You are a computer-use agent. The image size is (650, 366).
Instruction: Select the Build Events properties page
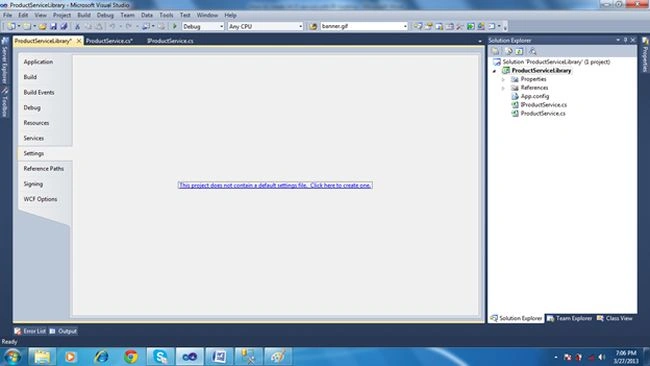(x=45, y=92)
